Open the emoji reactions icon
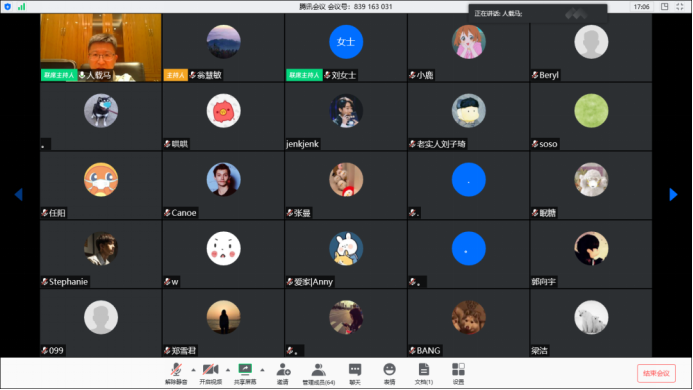 [x=389, y=374]
